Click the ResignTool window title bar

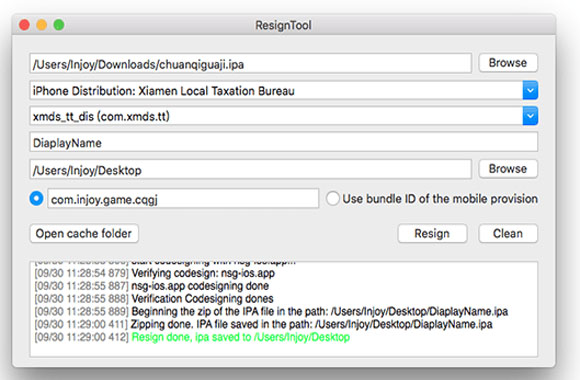pos(283,25)
